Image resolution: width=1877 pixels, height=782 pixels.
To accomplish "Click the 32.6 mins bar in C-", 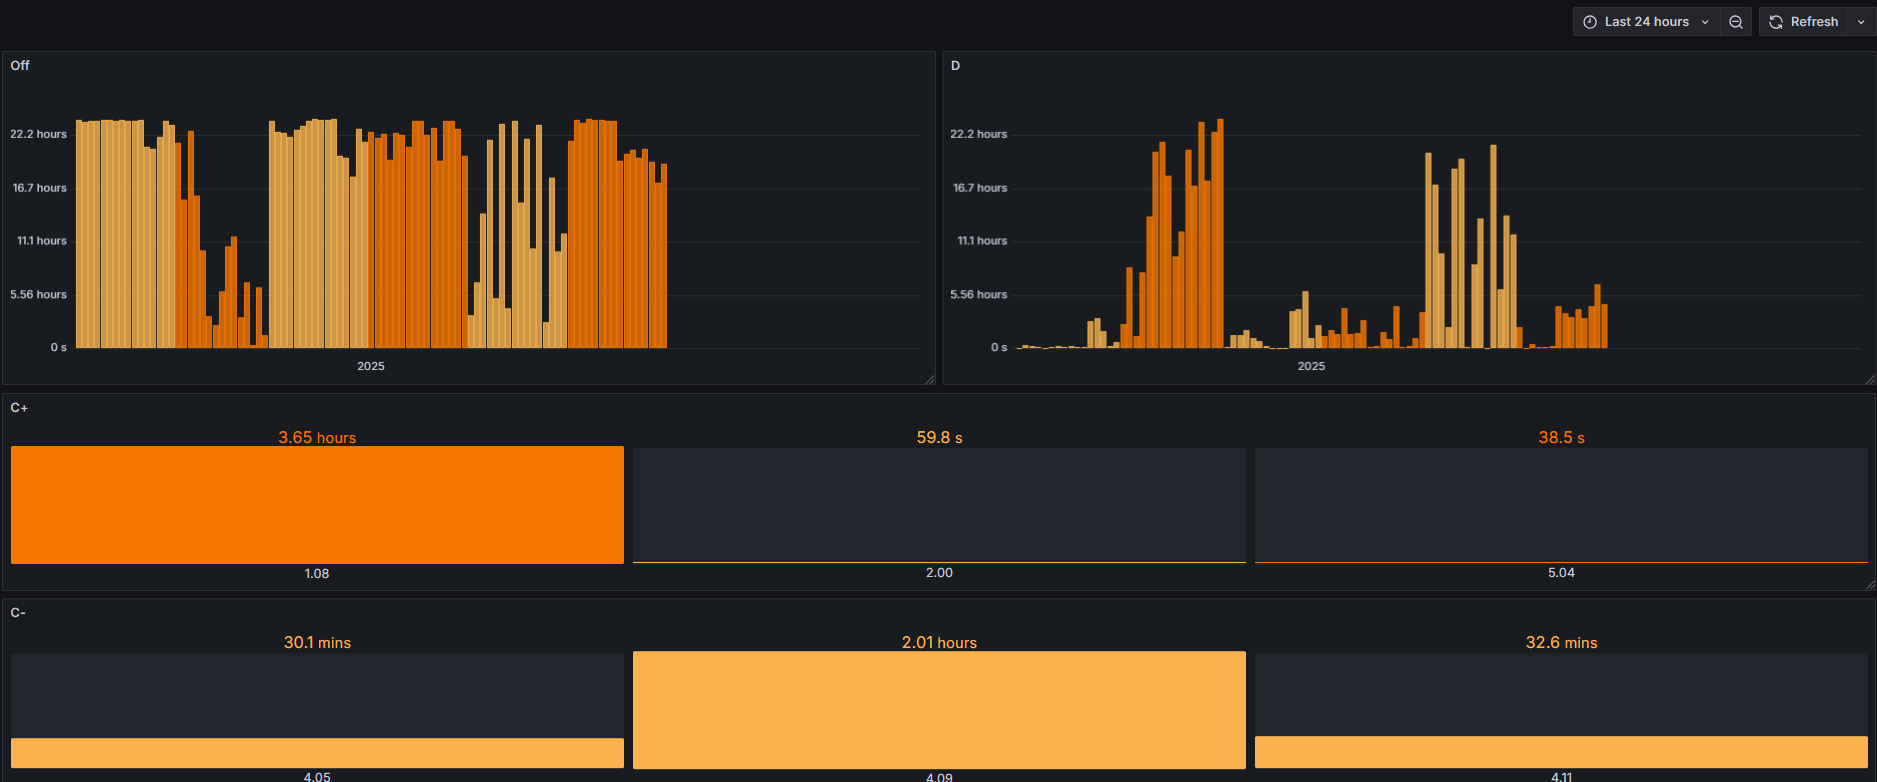I will (1561, 751).
